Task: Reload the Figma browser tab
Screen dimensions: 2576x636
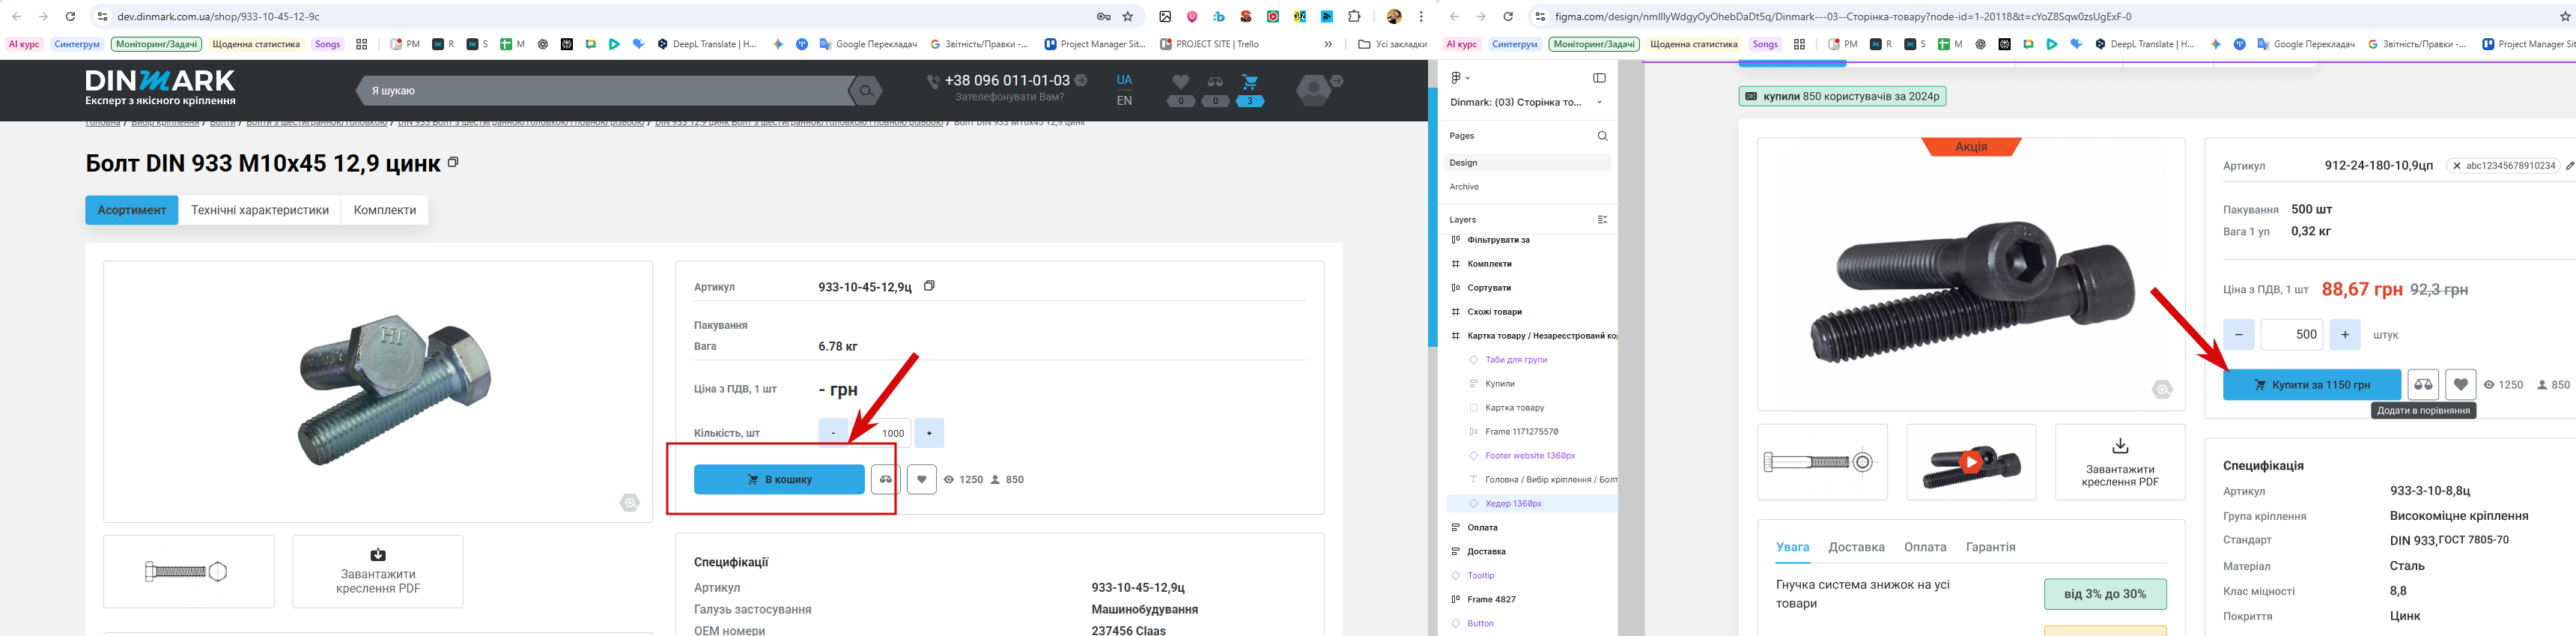Action: click(1508, 17)
